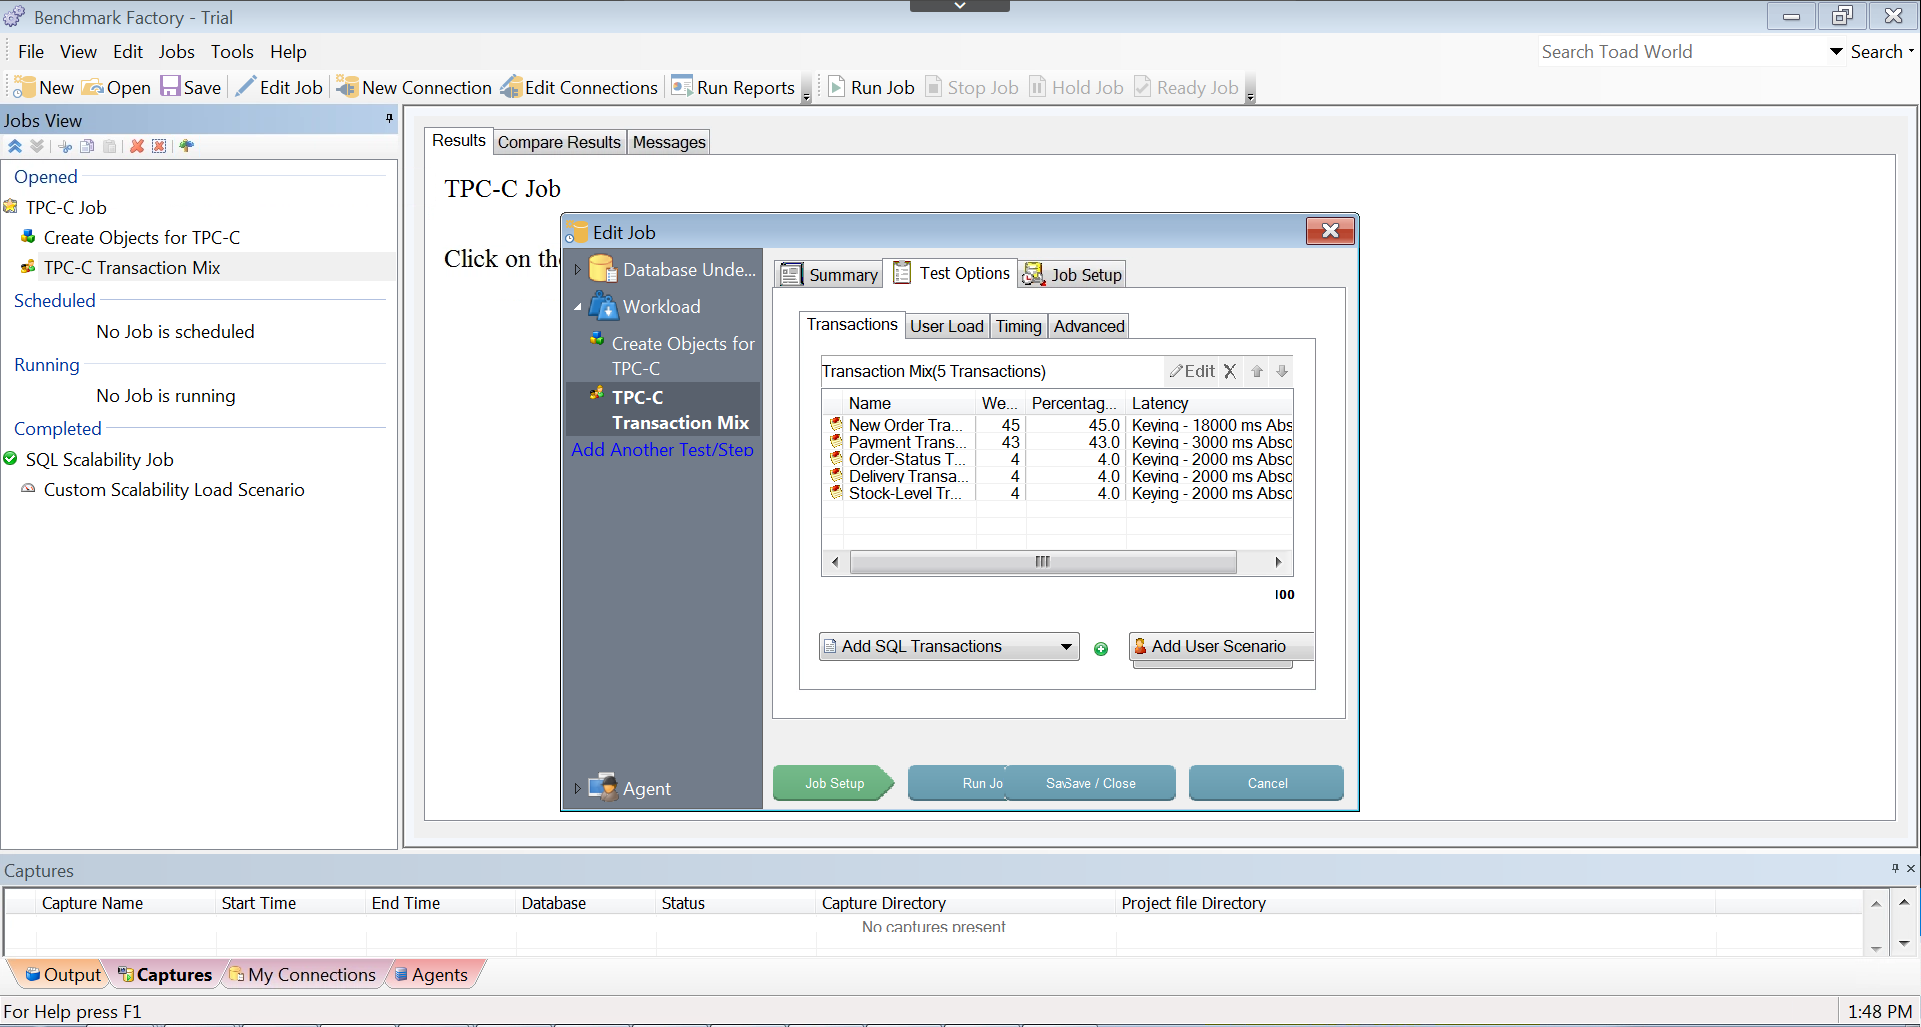Click Add Another Test/Step link
The image size is (1921, 1027).
coord(662,450)
